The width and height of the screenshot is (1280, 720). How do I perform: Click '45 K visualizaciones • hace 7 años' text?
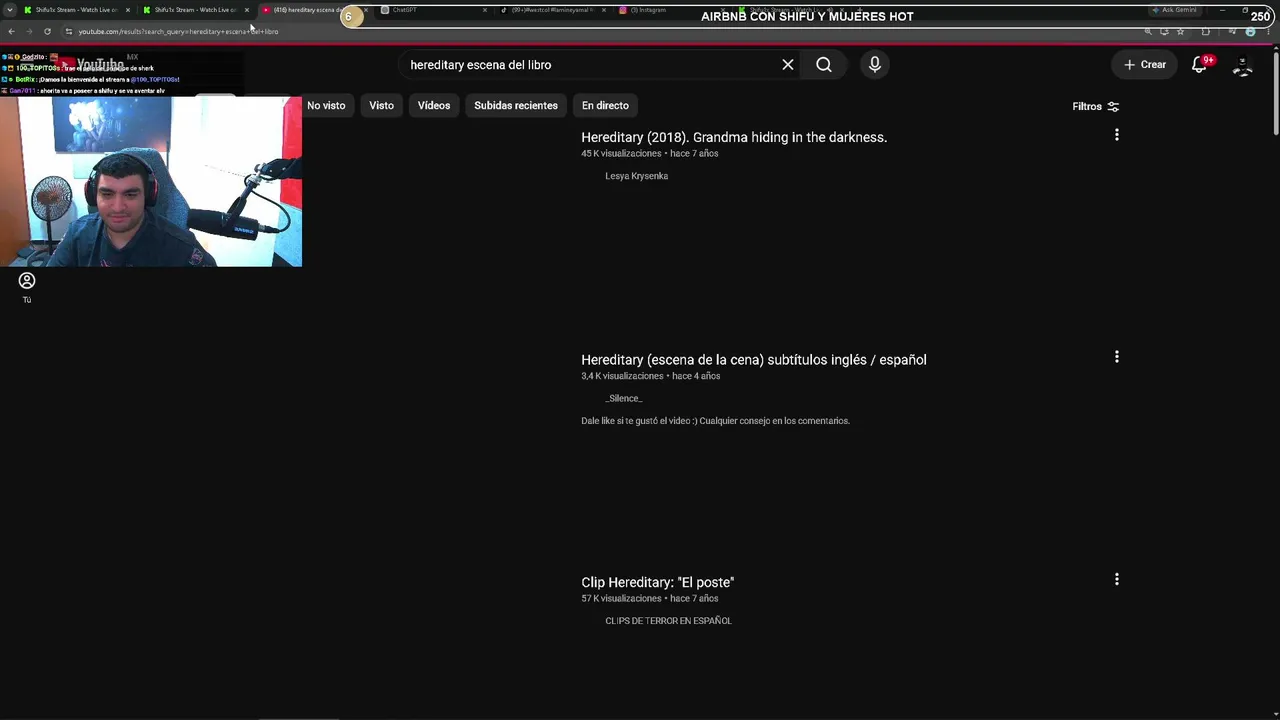pos(650,154)
